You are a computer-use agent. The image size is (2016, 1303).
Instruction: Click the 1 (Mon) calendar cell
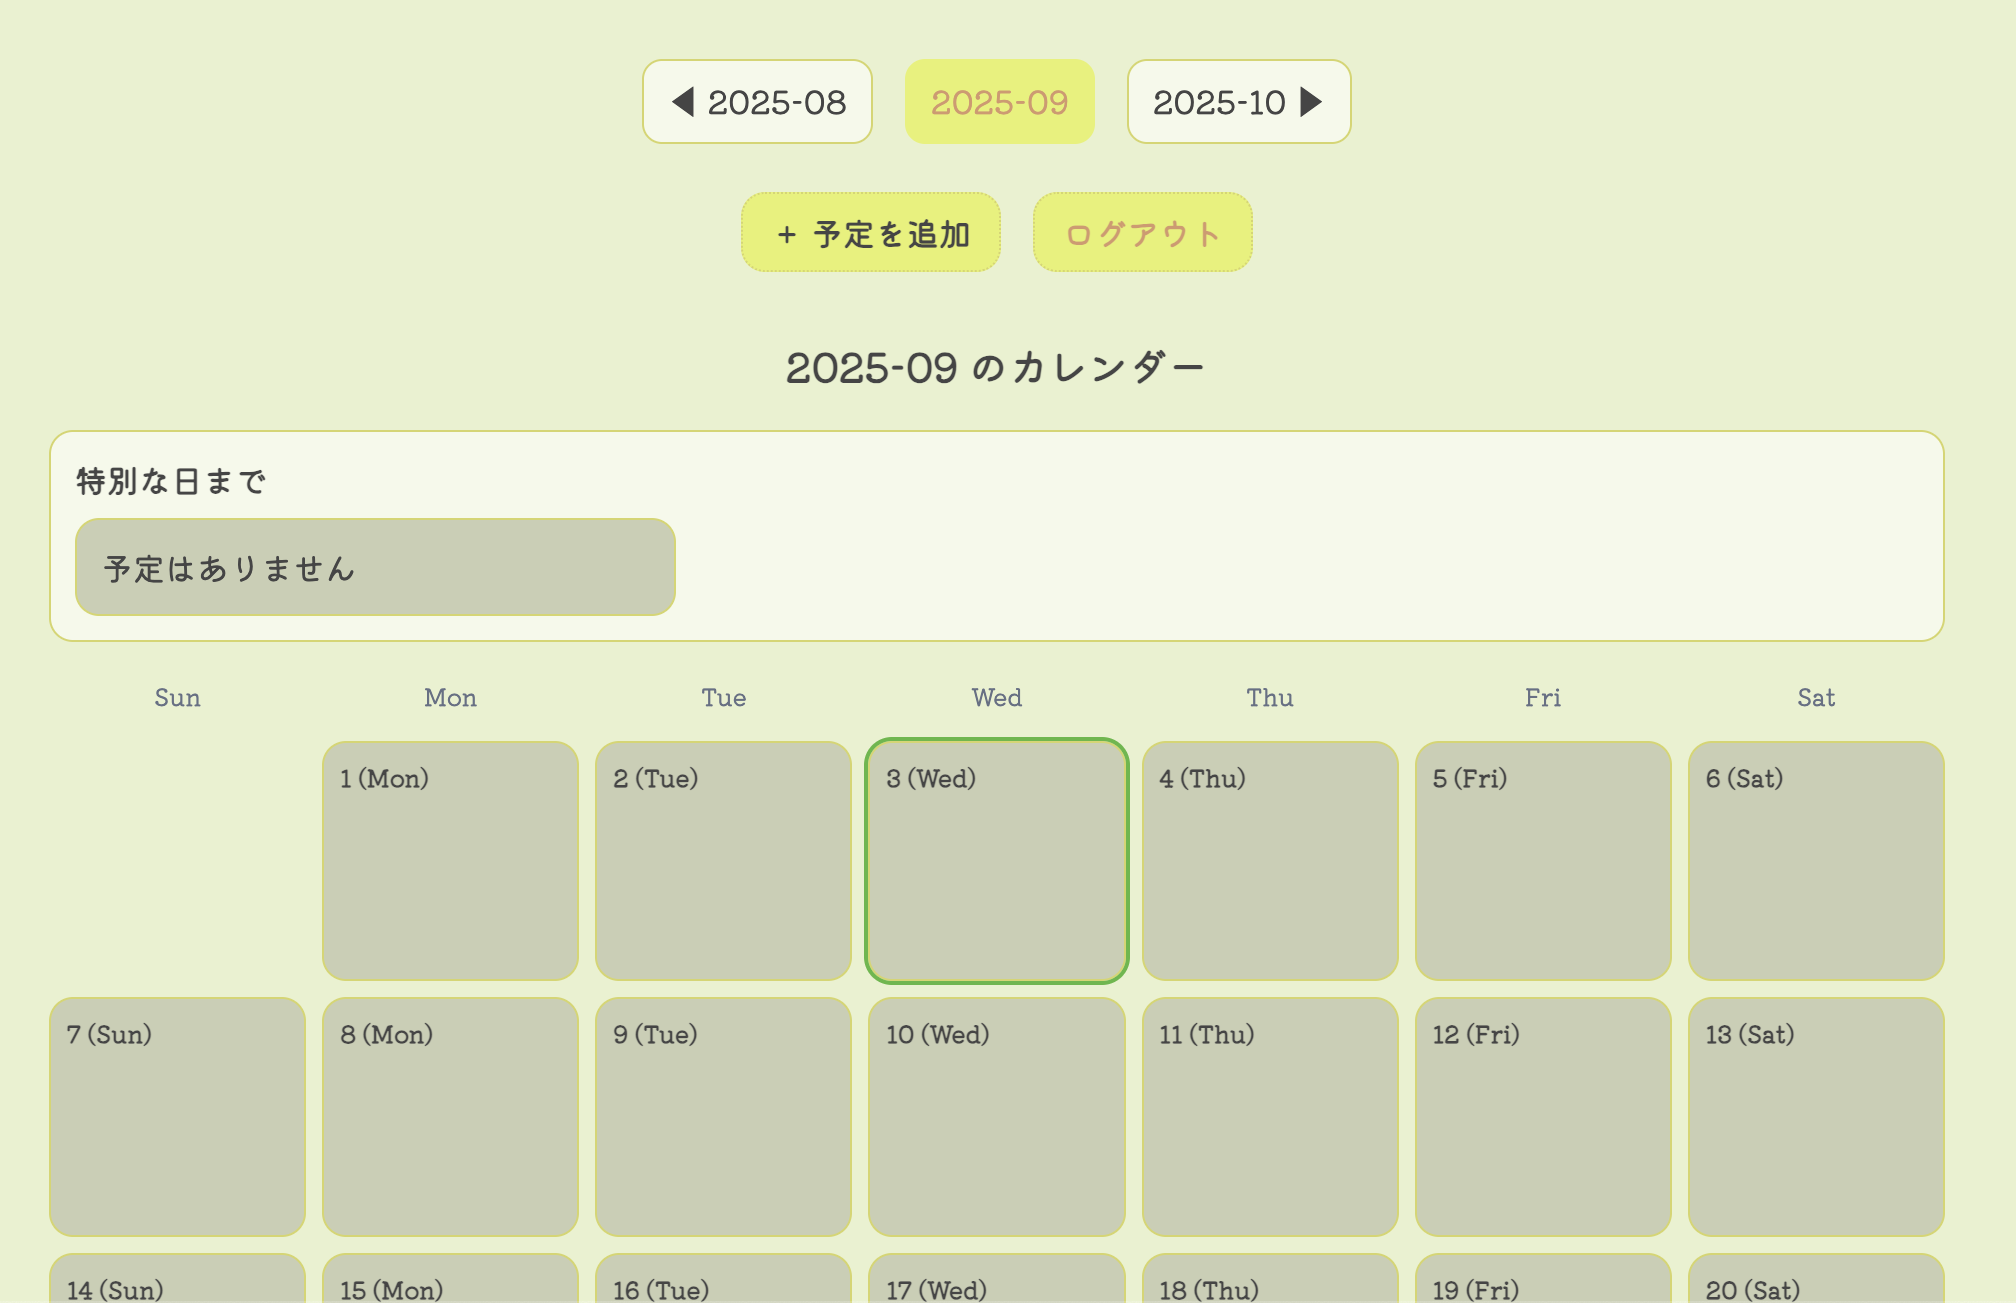(450, 860)
